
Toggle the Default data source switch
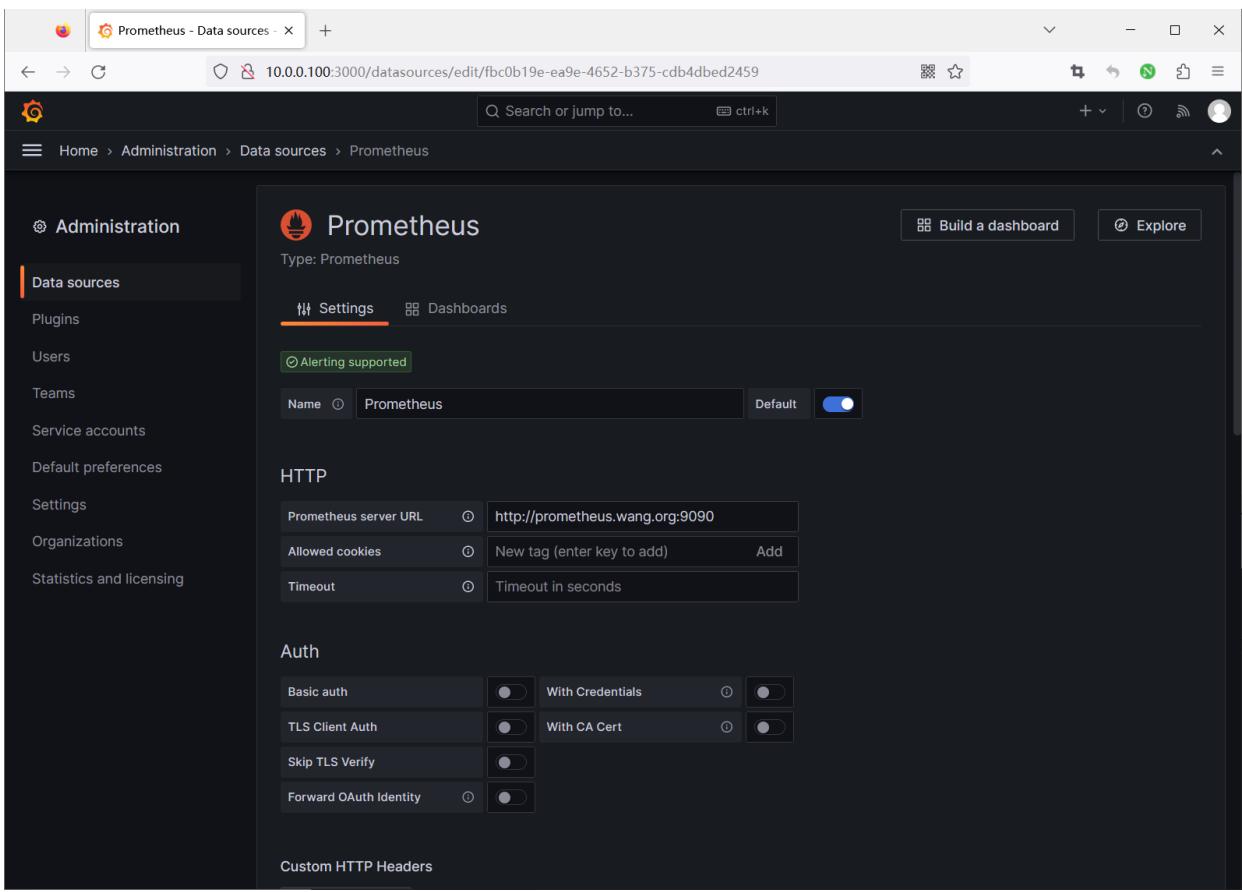pyautogui.click(x=838, y=404)
